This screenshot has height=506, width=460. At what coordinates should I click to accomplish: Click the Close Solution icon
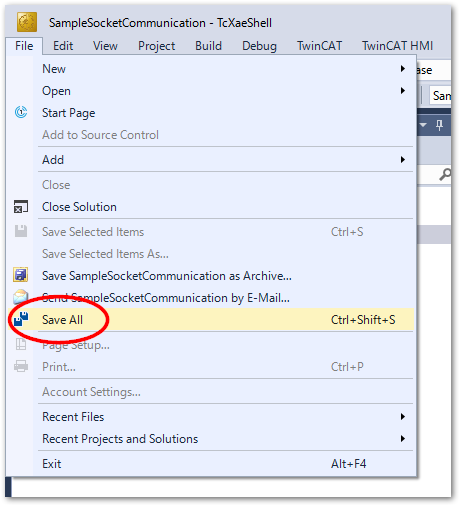21,207
